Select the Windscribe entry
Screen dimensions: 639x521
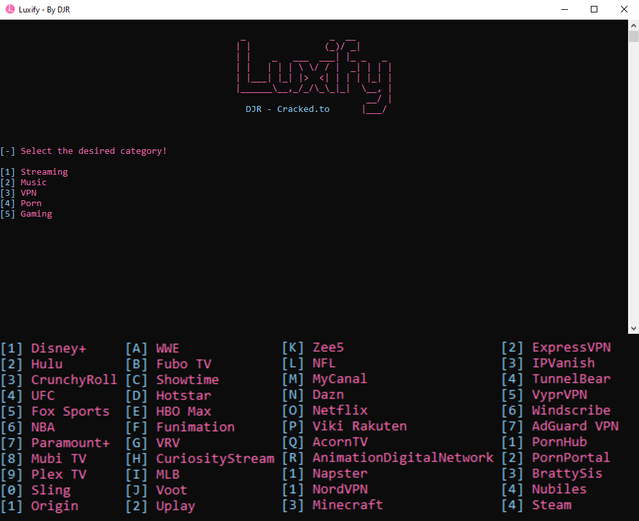click(556, 410)
